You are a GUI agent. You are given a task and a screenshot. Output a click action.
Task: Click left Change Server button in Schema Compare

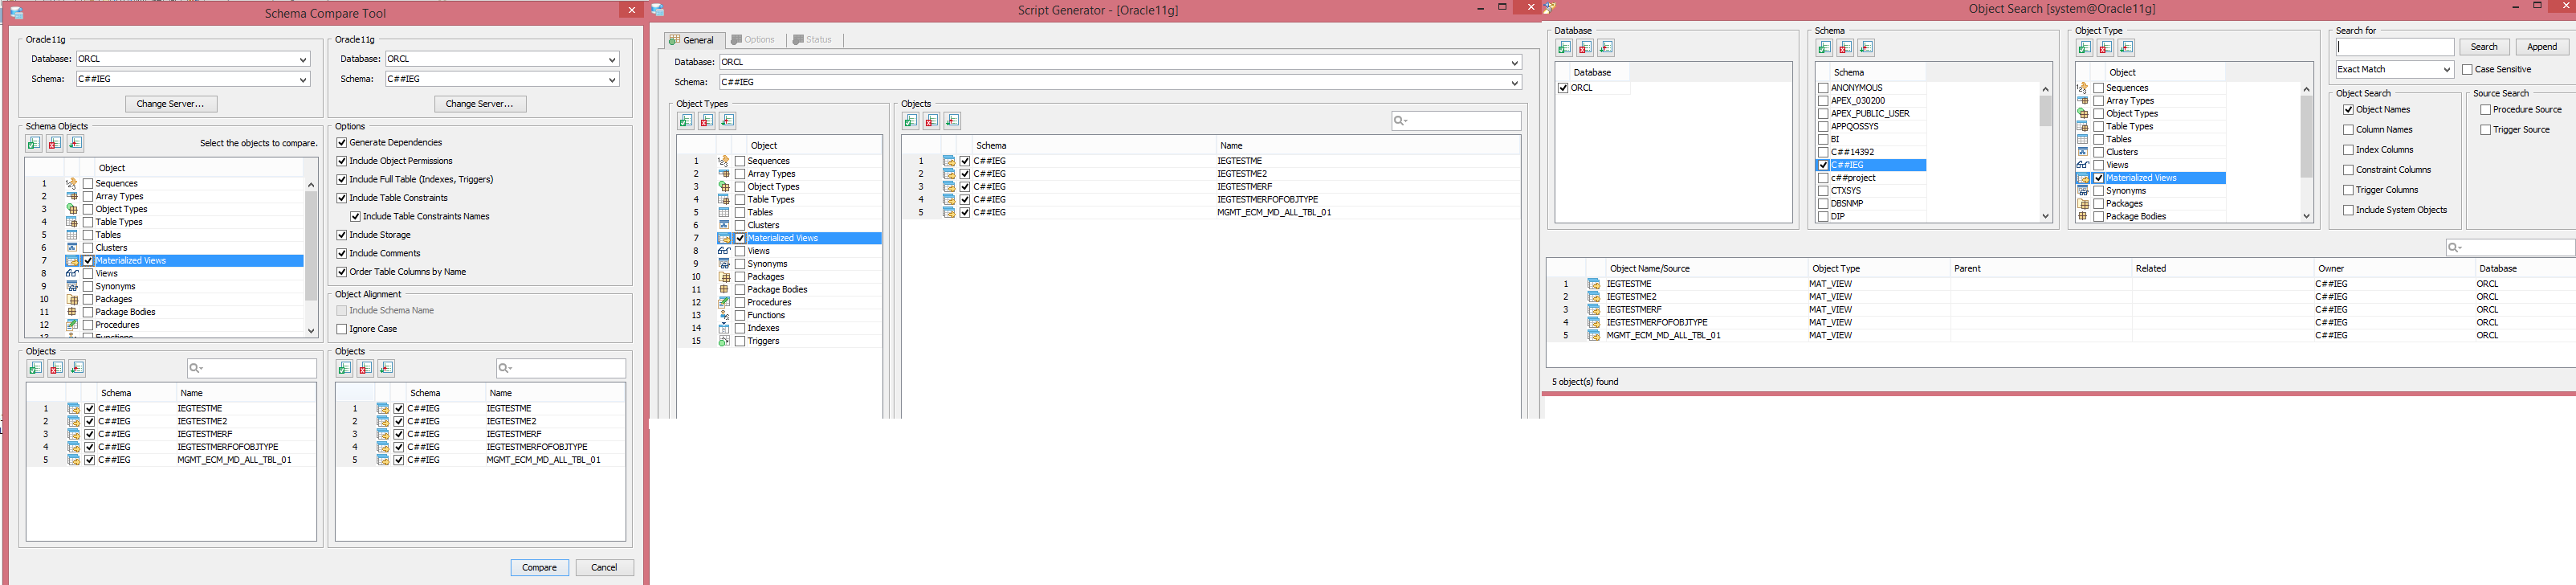tap(171, 104)
